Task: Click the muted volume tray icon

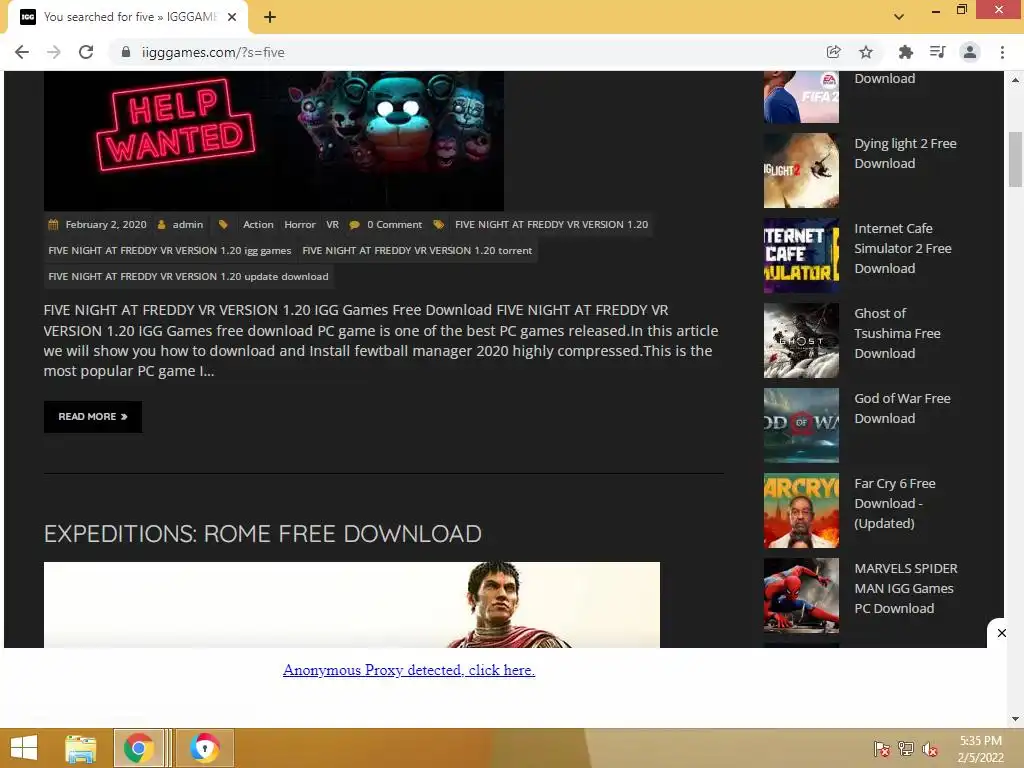Action: click(930, 749)
